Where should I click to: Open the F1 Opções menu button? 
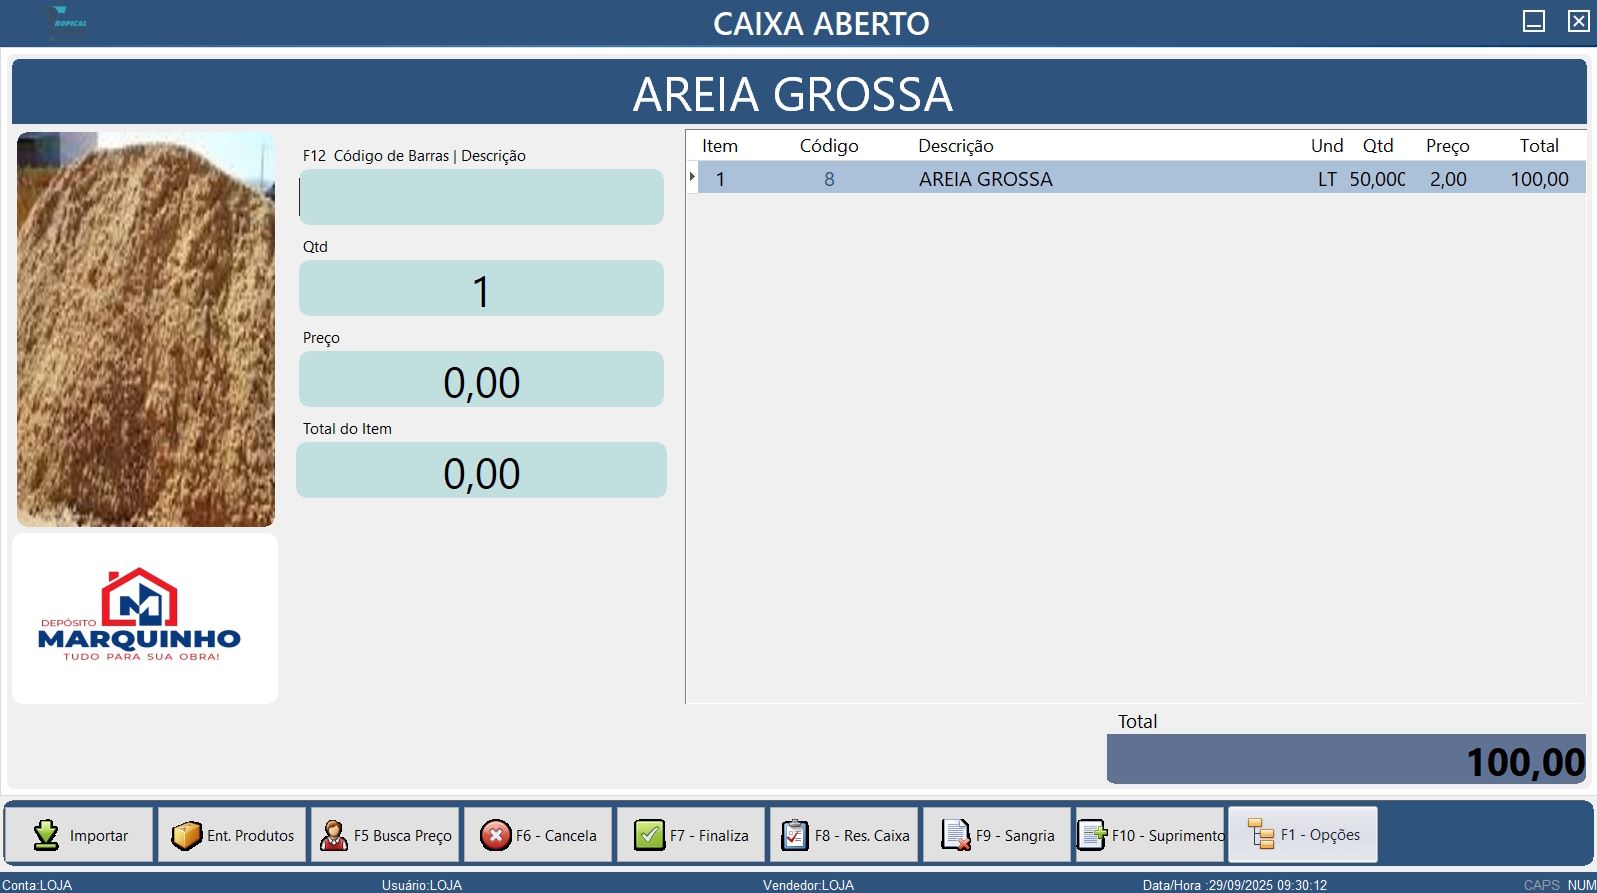pyautogui.click(x=1303, y=835)
